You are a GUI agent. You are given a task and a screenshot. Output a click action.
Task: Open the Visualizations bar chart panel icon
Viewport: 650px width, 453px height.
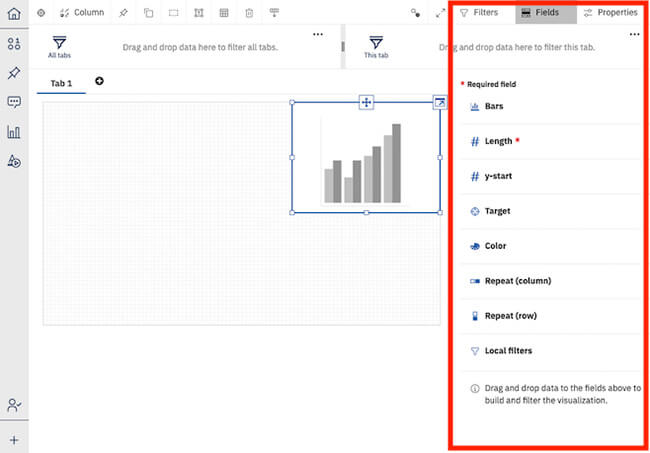tap(14, 132)
